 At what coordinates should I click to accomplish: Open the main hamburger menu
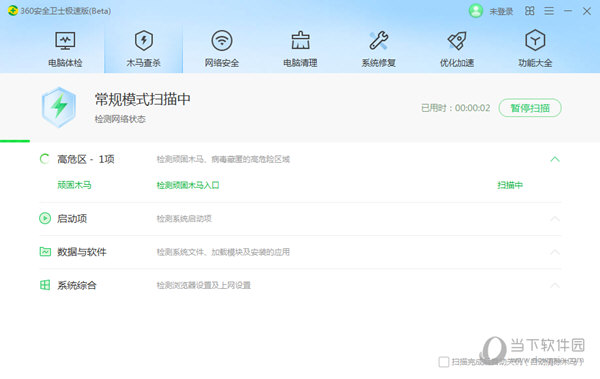[549, 11]
